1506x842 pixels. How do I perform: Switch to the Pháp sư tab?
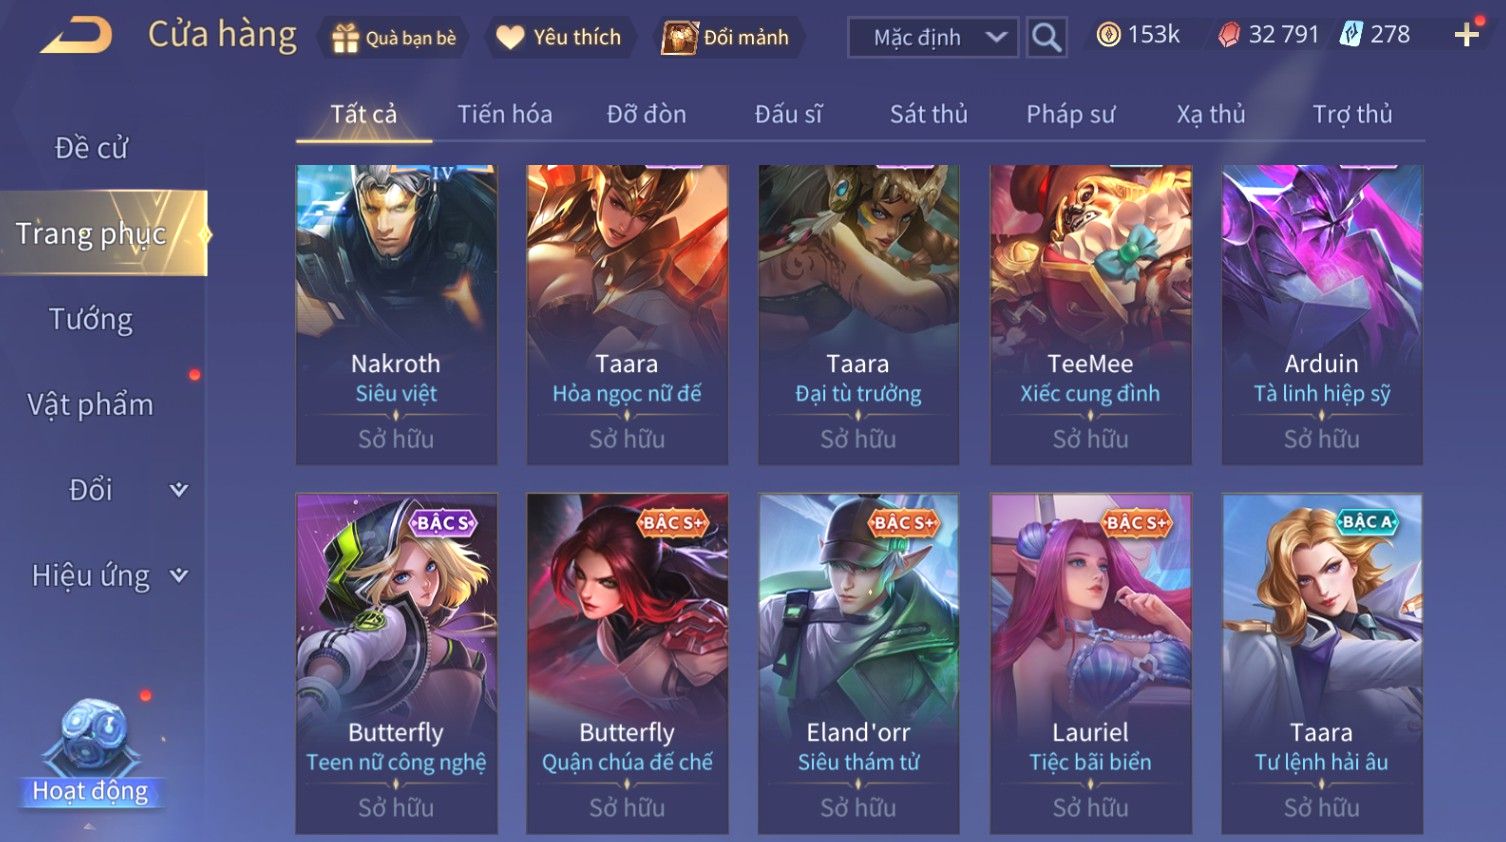coord(1070,114)
